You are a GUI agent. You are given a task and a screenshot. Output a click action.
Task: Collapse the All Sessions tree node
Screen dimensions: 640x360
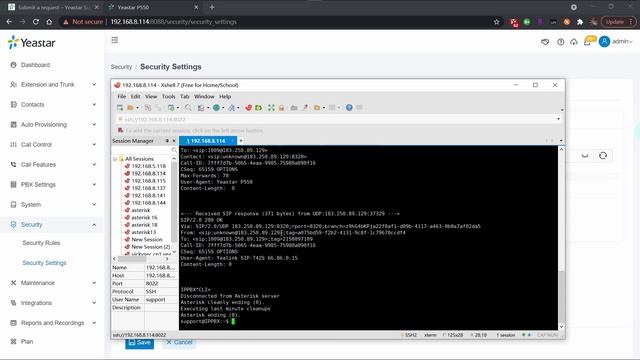115,159
